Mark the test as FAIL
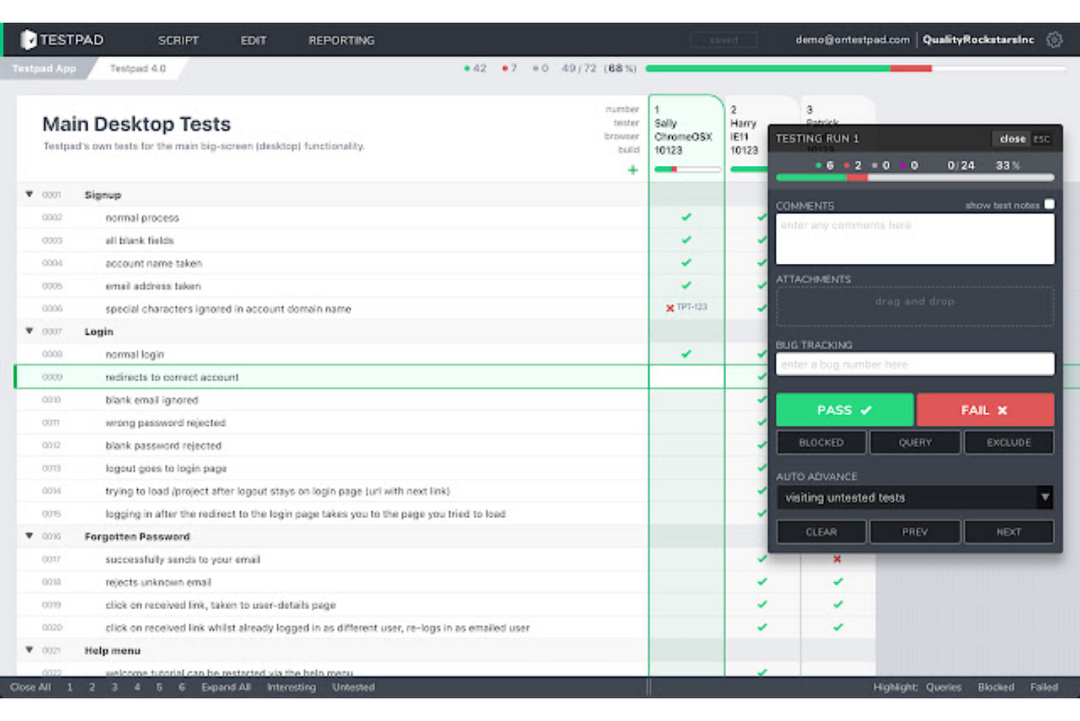Image resolution: width=1080 pixels, height=721 pixels. 985,410
